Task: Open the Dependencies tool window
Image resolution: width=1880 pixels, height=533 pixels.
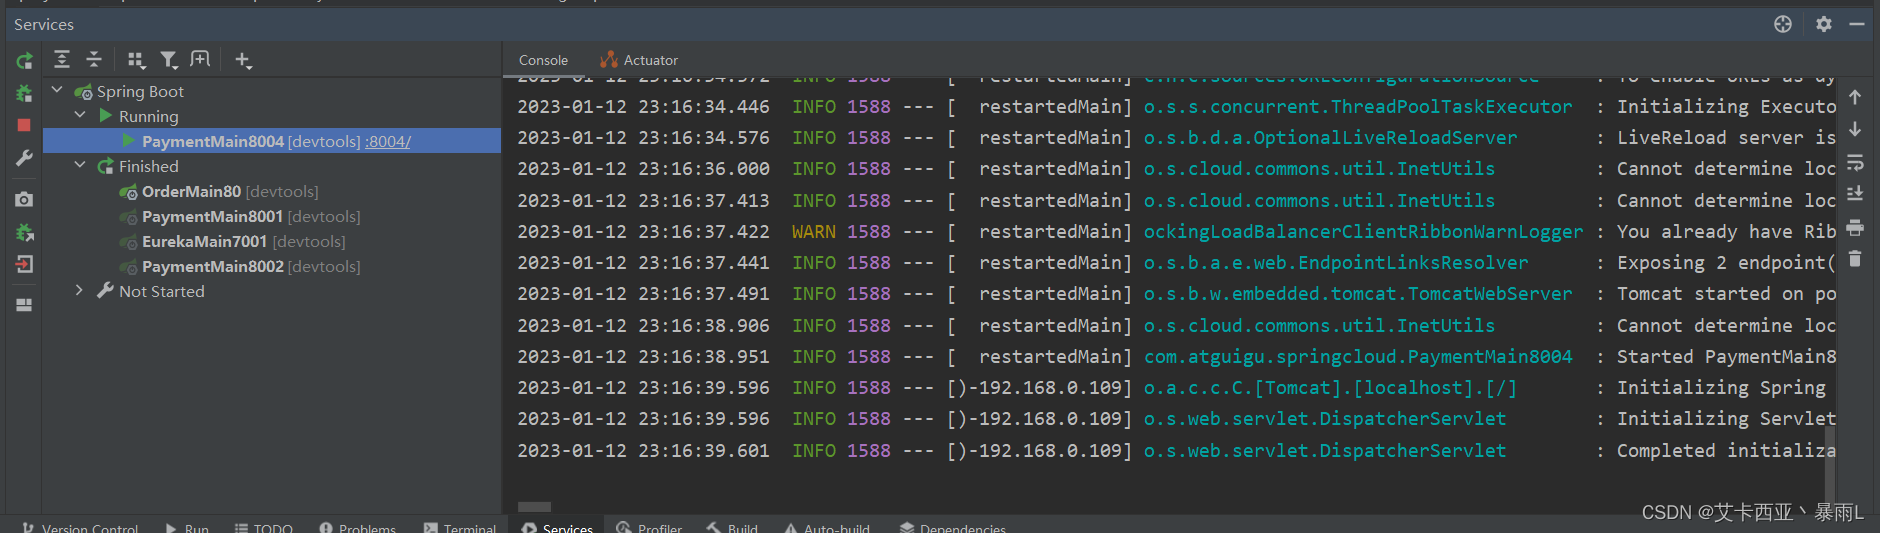Action: pos(952,527)
